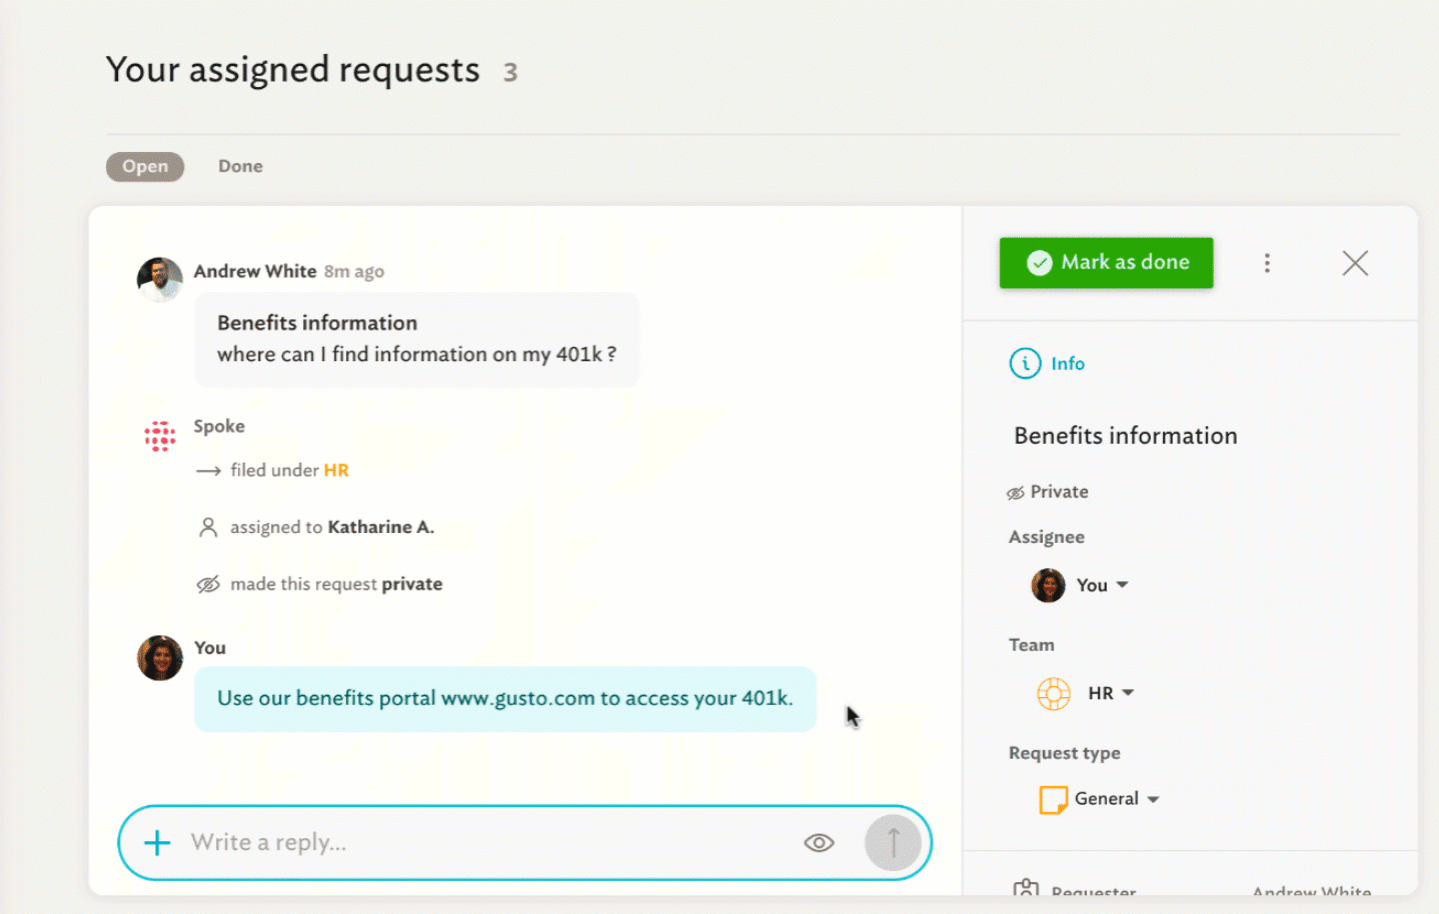
Task: Click the Mark as done button
Action: pos(1106,262)
